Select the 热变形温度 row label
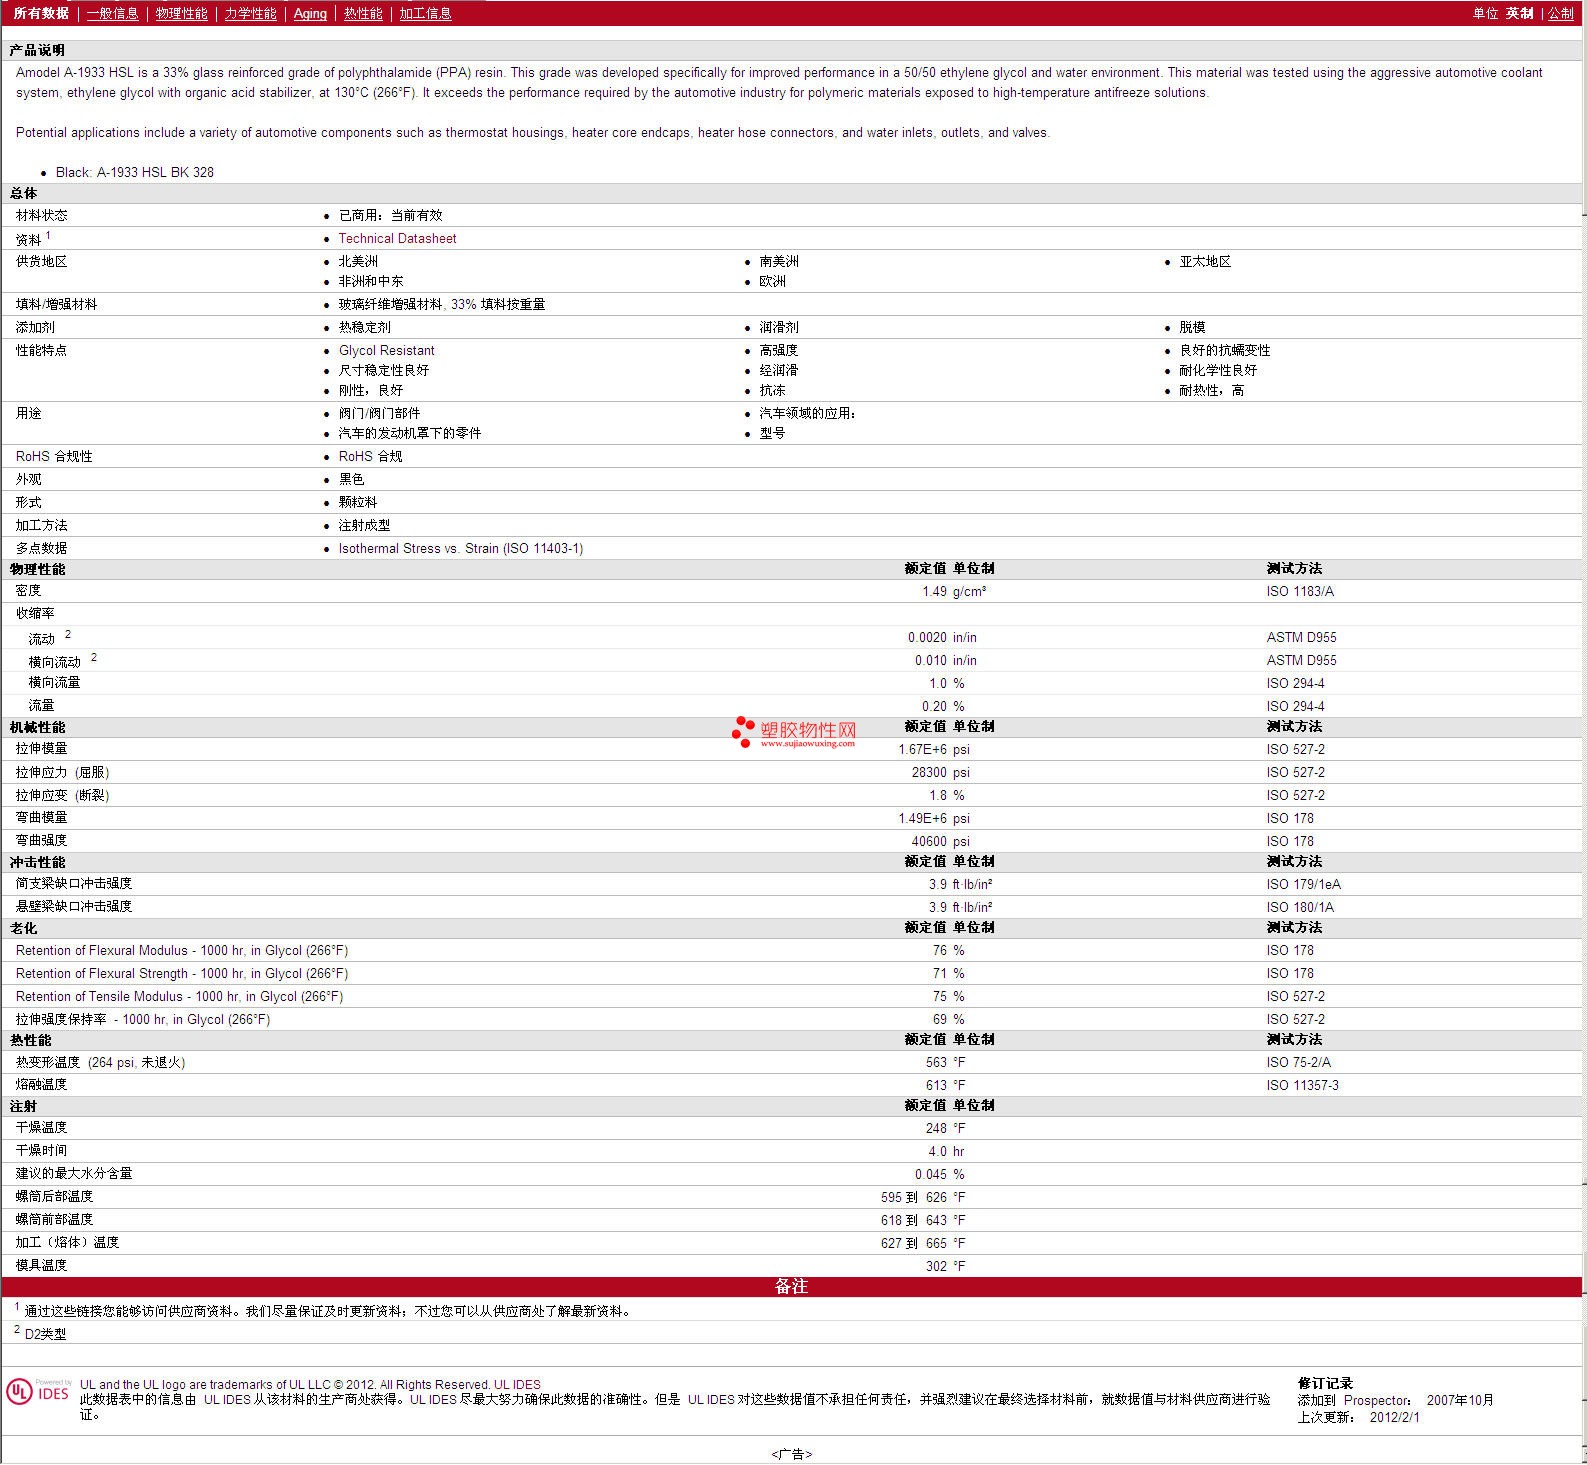This screenshot has width=1587, height=1465. point(100,1062)
